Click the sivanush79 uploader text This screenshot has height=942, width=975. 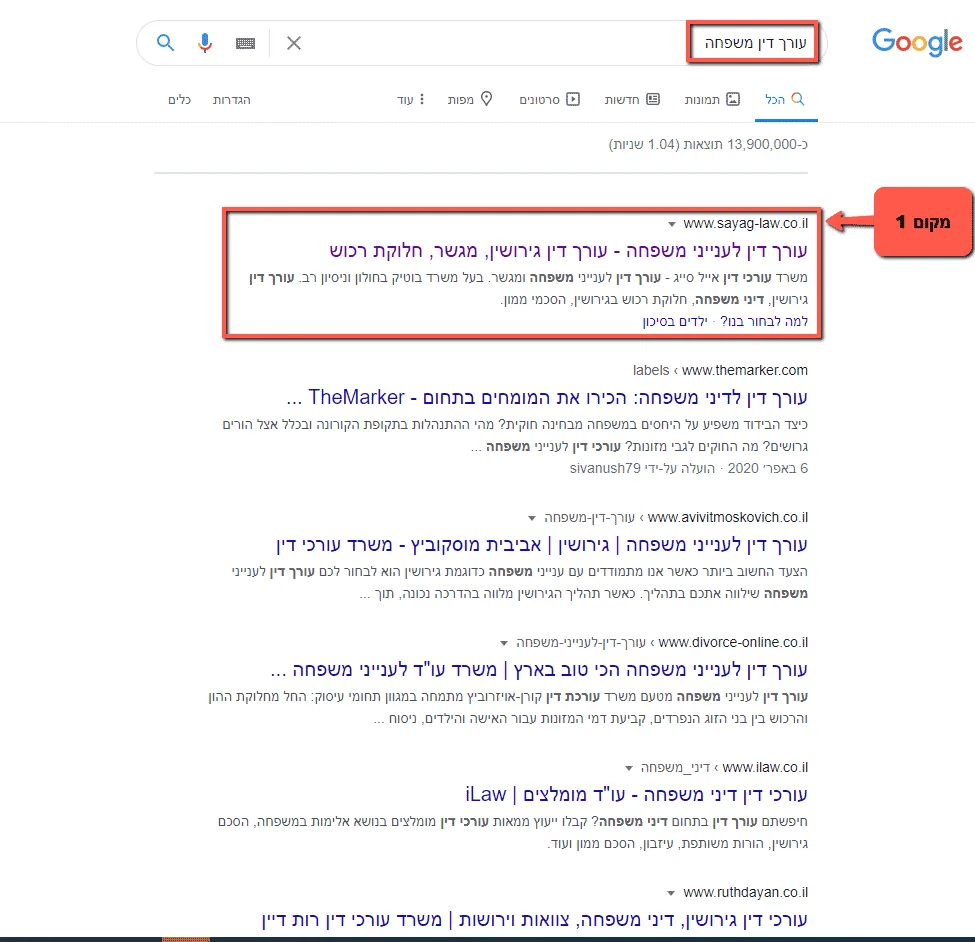coord(605,468)
